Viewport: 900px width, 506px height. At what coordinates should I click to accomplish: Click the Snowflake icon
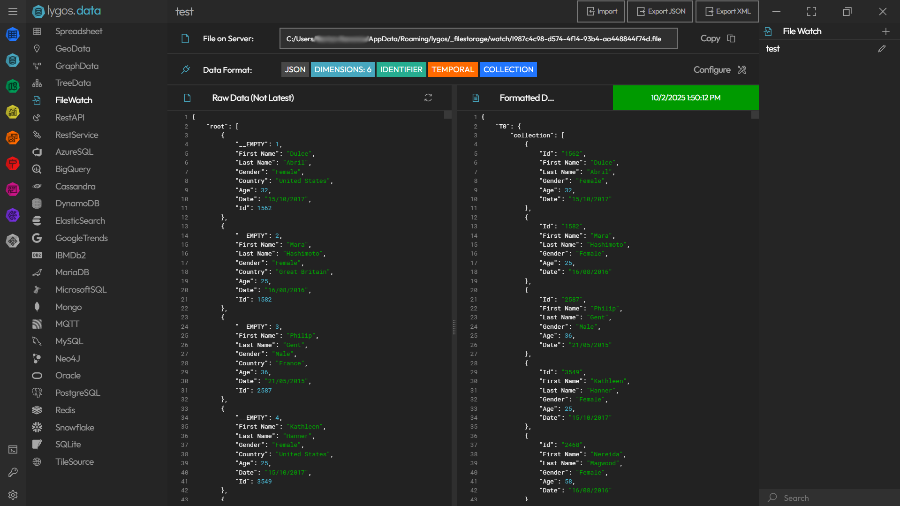tap(37, 427)
